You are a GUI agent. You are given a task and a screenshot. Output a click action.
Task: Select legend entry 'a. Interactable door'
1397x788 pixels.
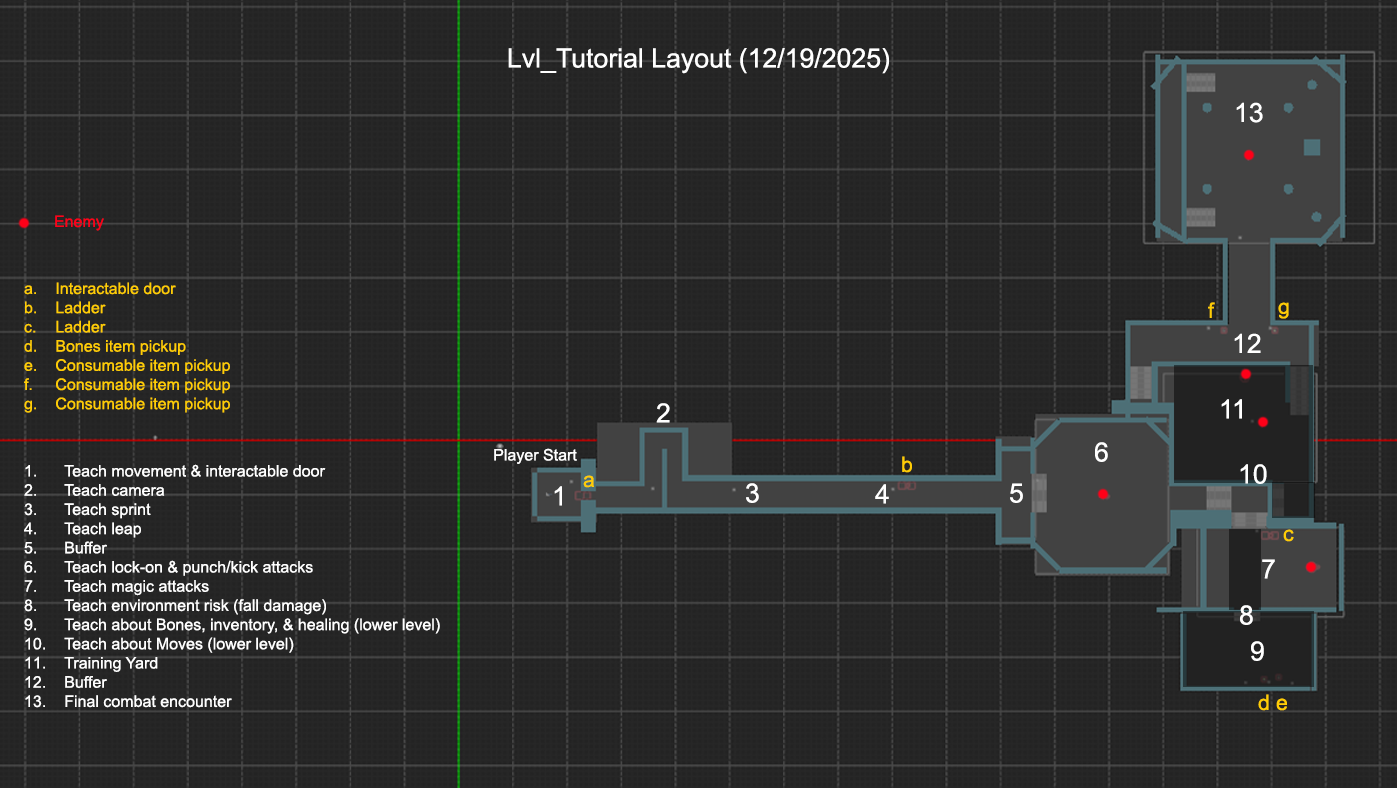point(100,289)
